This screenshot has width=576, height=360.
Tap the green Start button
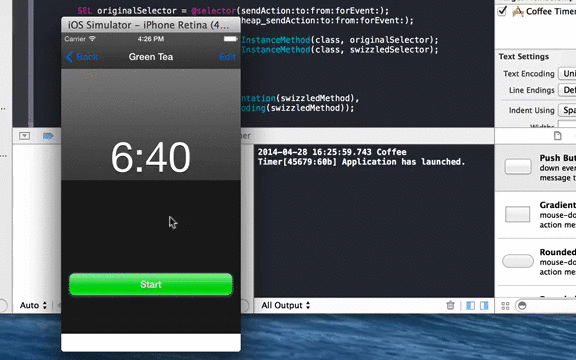coord(151,284)
